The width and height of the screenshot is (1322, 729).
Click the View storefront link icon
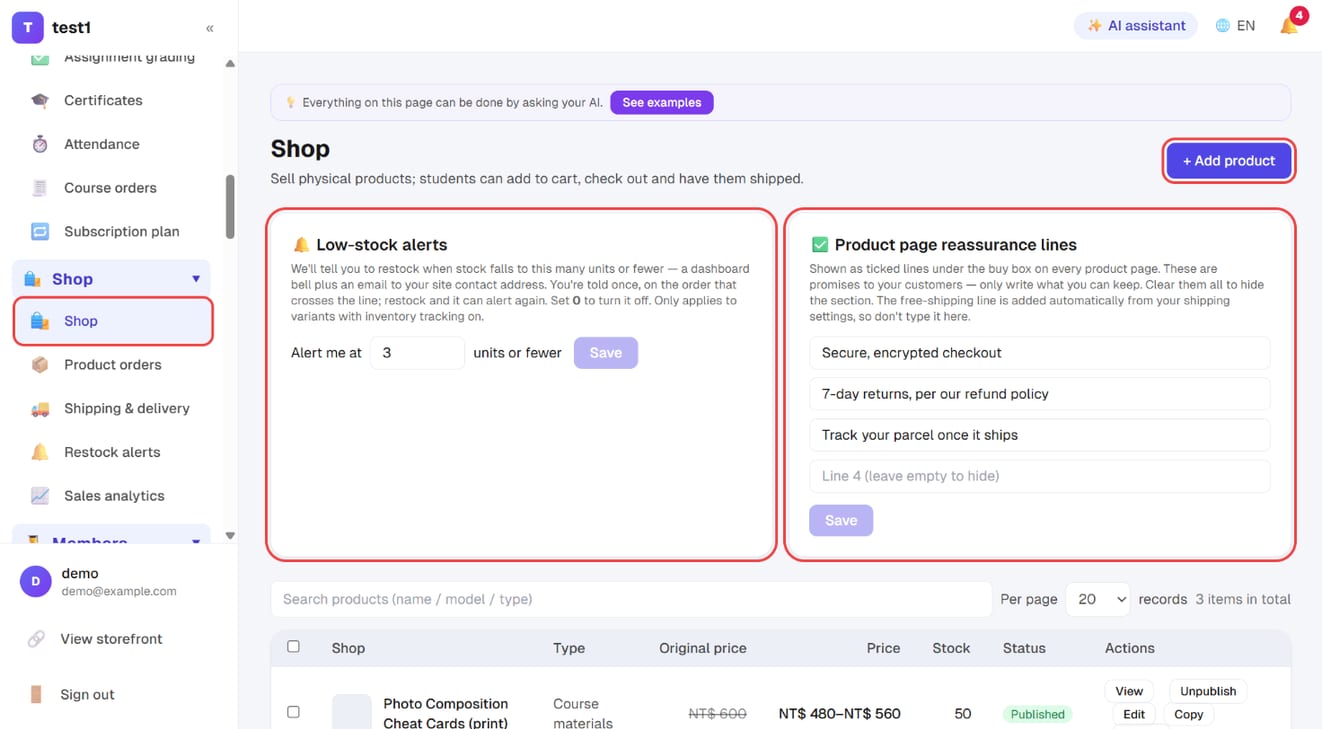click(x=36, y=639)
